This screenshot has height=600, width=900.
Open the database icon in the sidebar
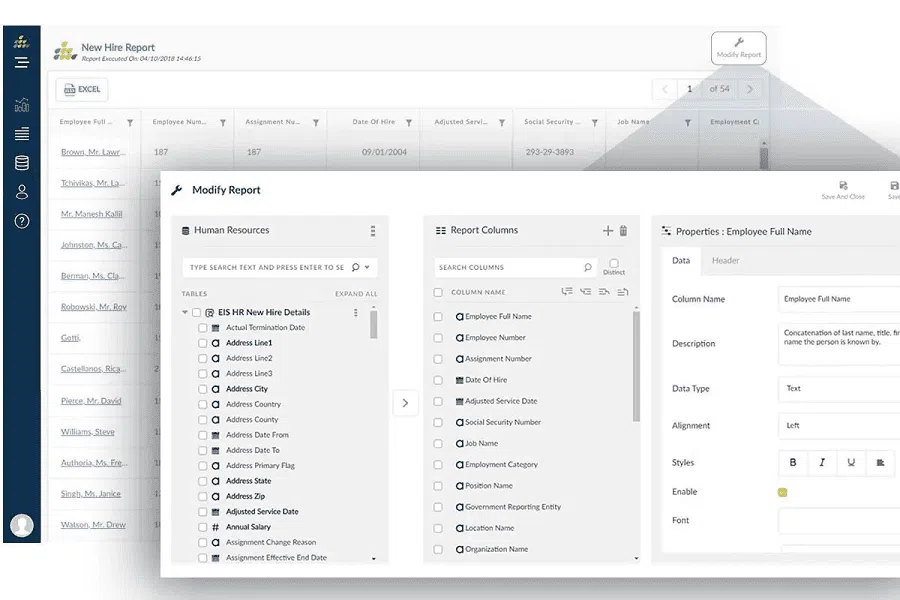click(x=22, y=163)
